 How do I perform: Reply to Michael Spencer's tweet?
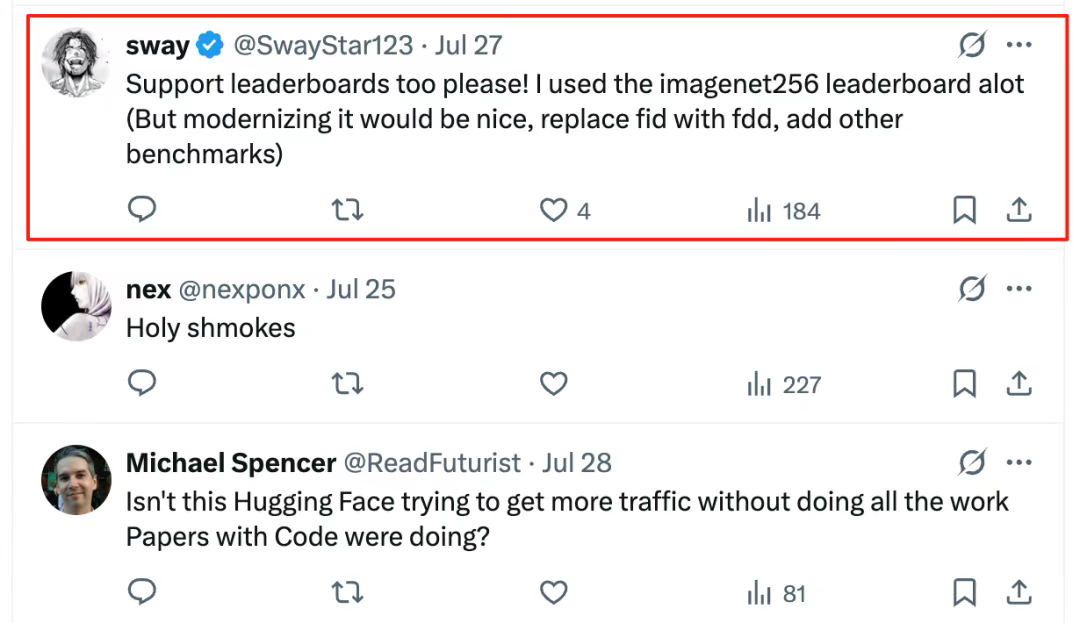click(x=143, y=593)
